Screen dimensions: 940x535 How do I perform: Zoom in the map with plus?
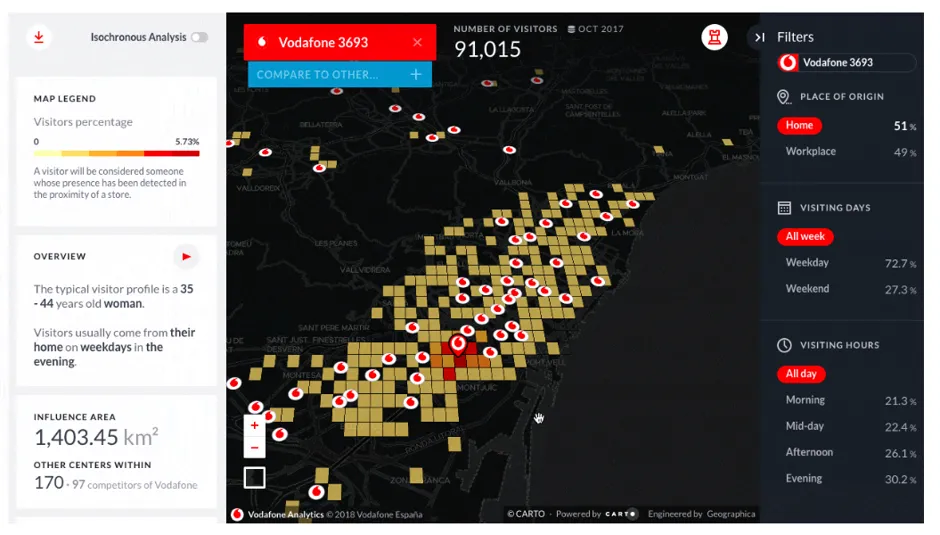pos(254,425)
